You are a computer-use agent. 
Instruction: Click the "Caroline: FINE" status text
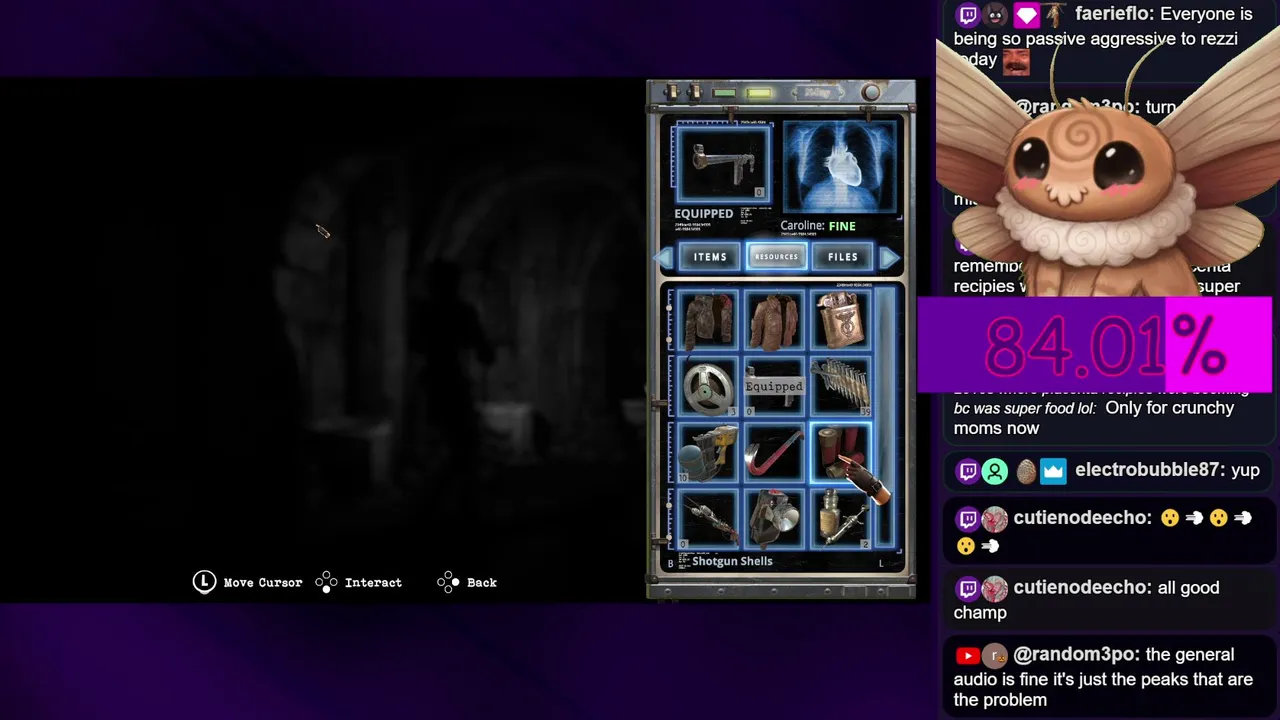(818, 226)
